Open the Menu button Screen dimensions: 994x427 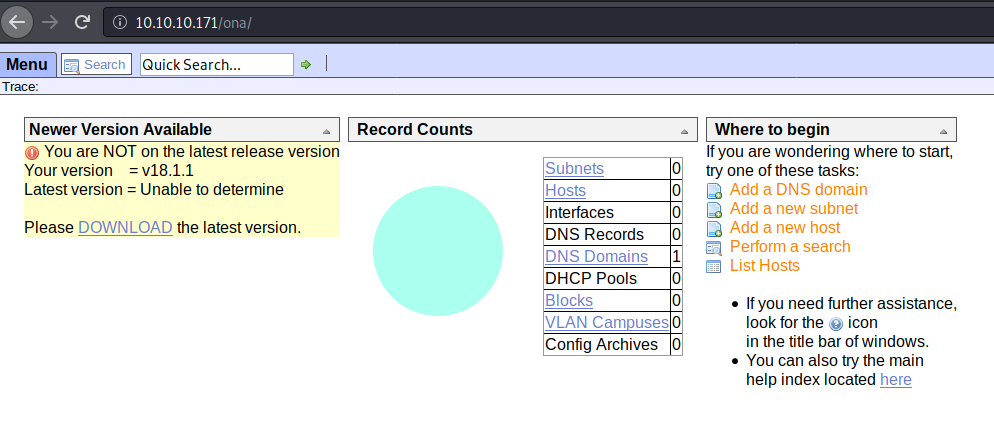(x=27, y=65)
